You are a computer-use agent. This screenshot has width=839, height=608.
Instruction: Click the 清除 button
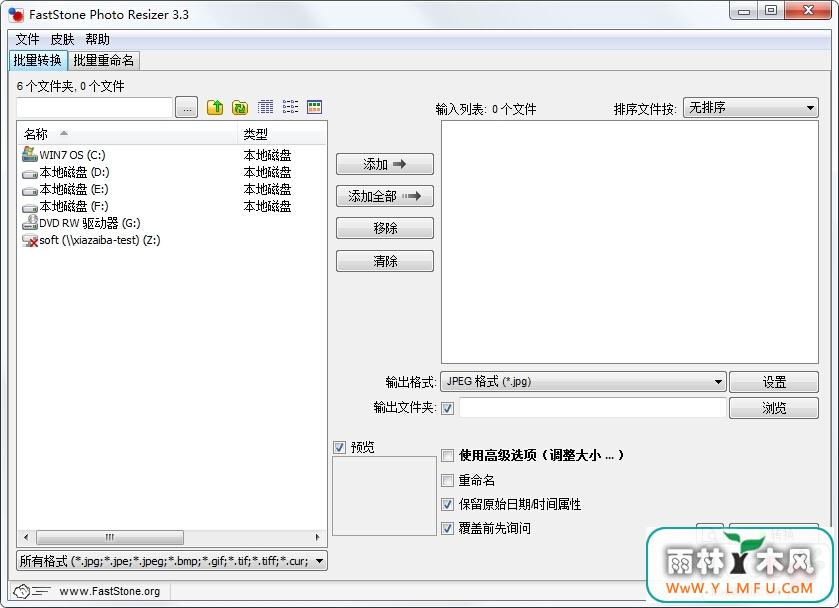385,261
